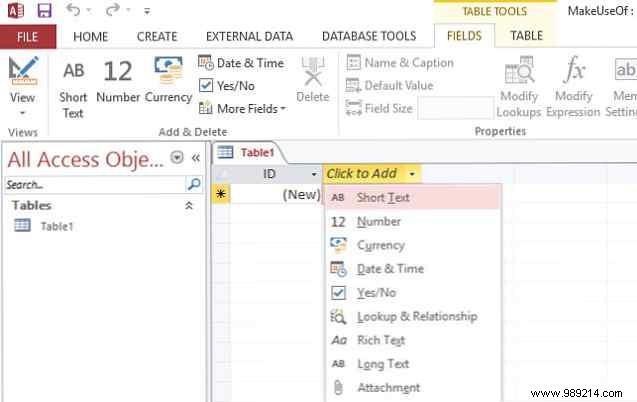Choose Yes/No from the dropdown menu
Screen dimensions: 637x402
tap(413, 292)
